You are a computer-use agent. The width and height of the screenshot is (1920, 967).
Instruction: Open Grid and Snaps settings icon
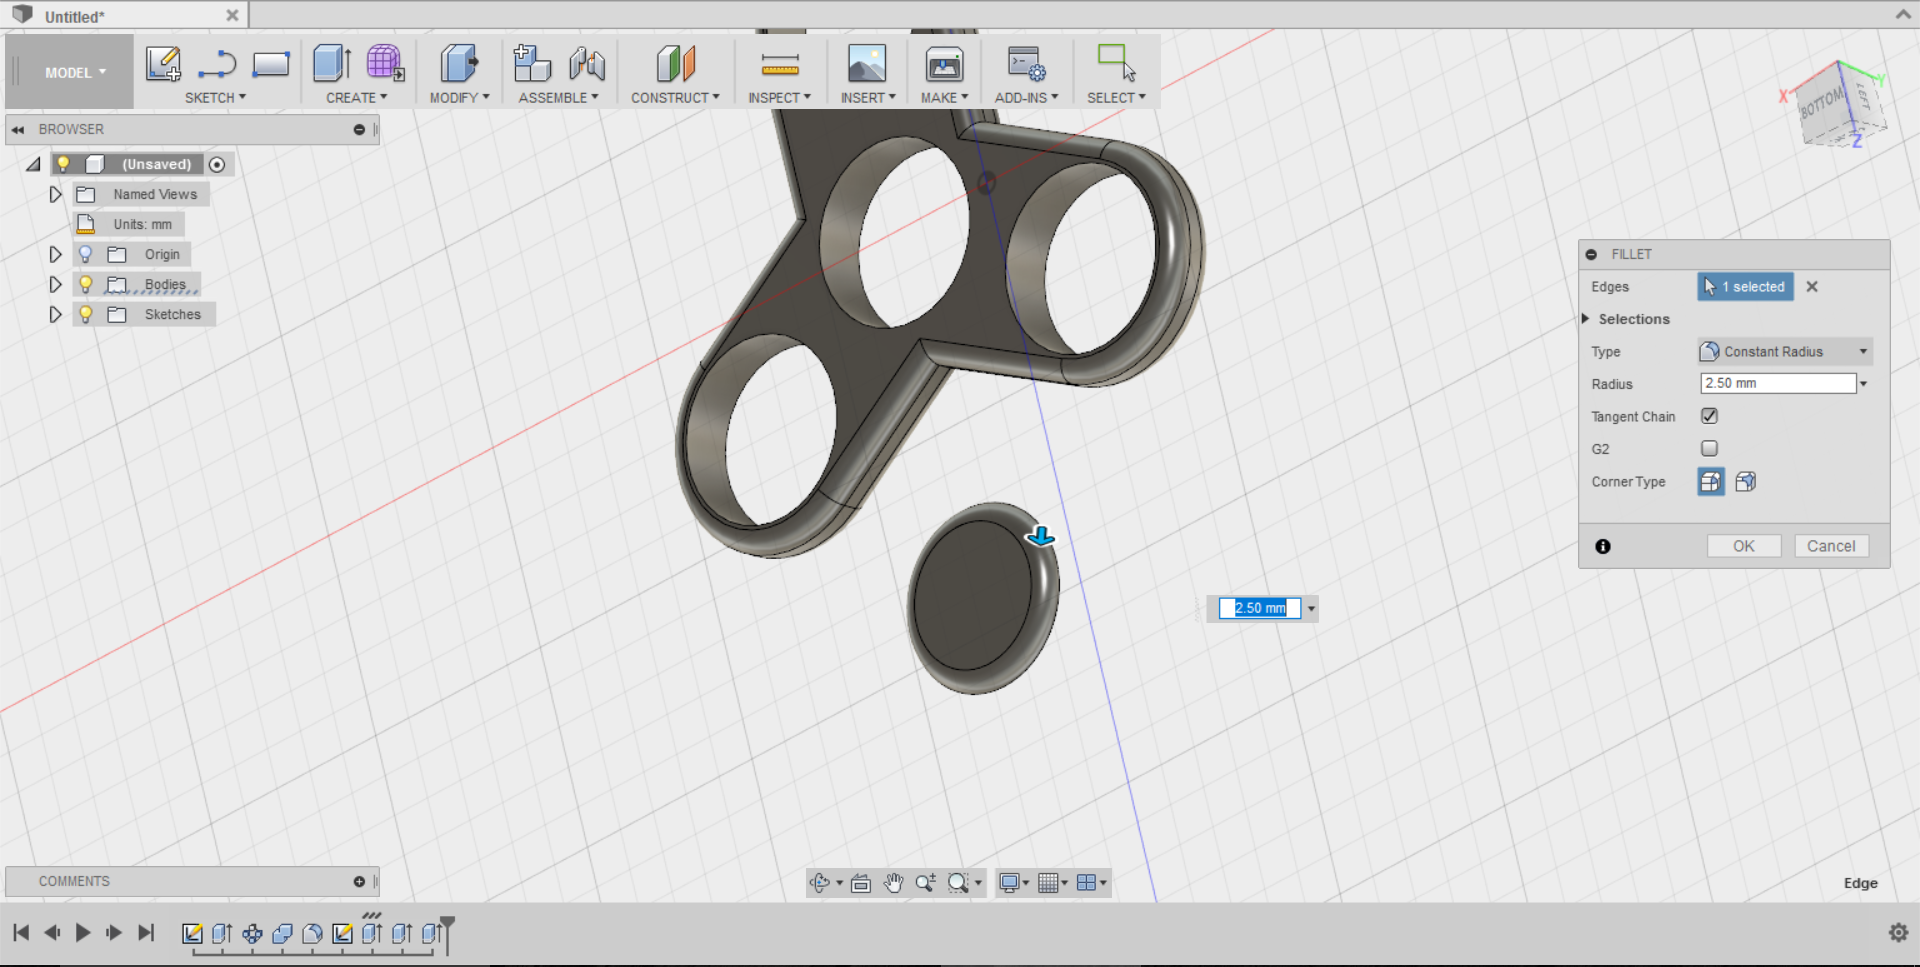(1048, 883)
